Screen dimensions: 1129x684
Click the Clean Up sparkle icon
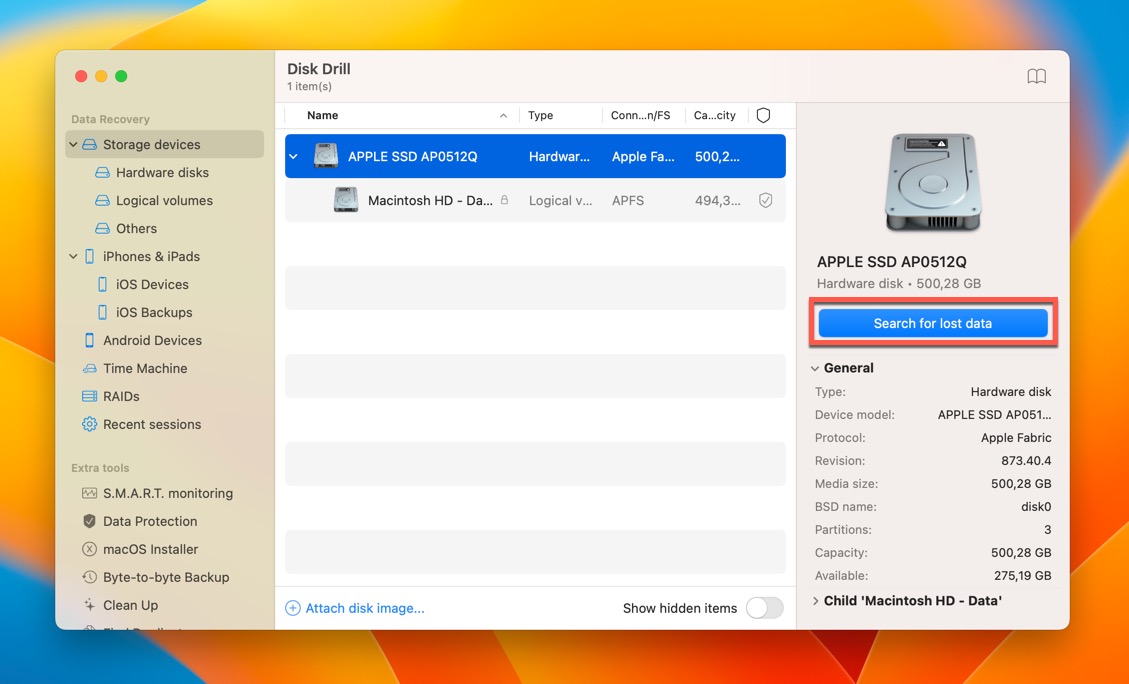(x=89, y=605)
